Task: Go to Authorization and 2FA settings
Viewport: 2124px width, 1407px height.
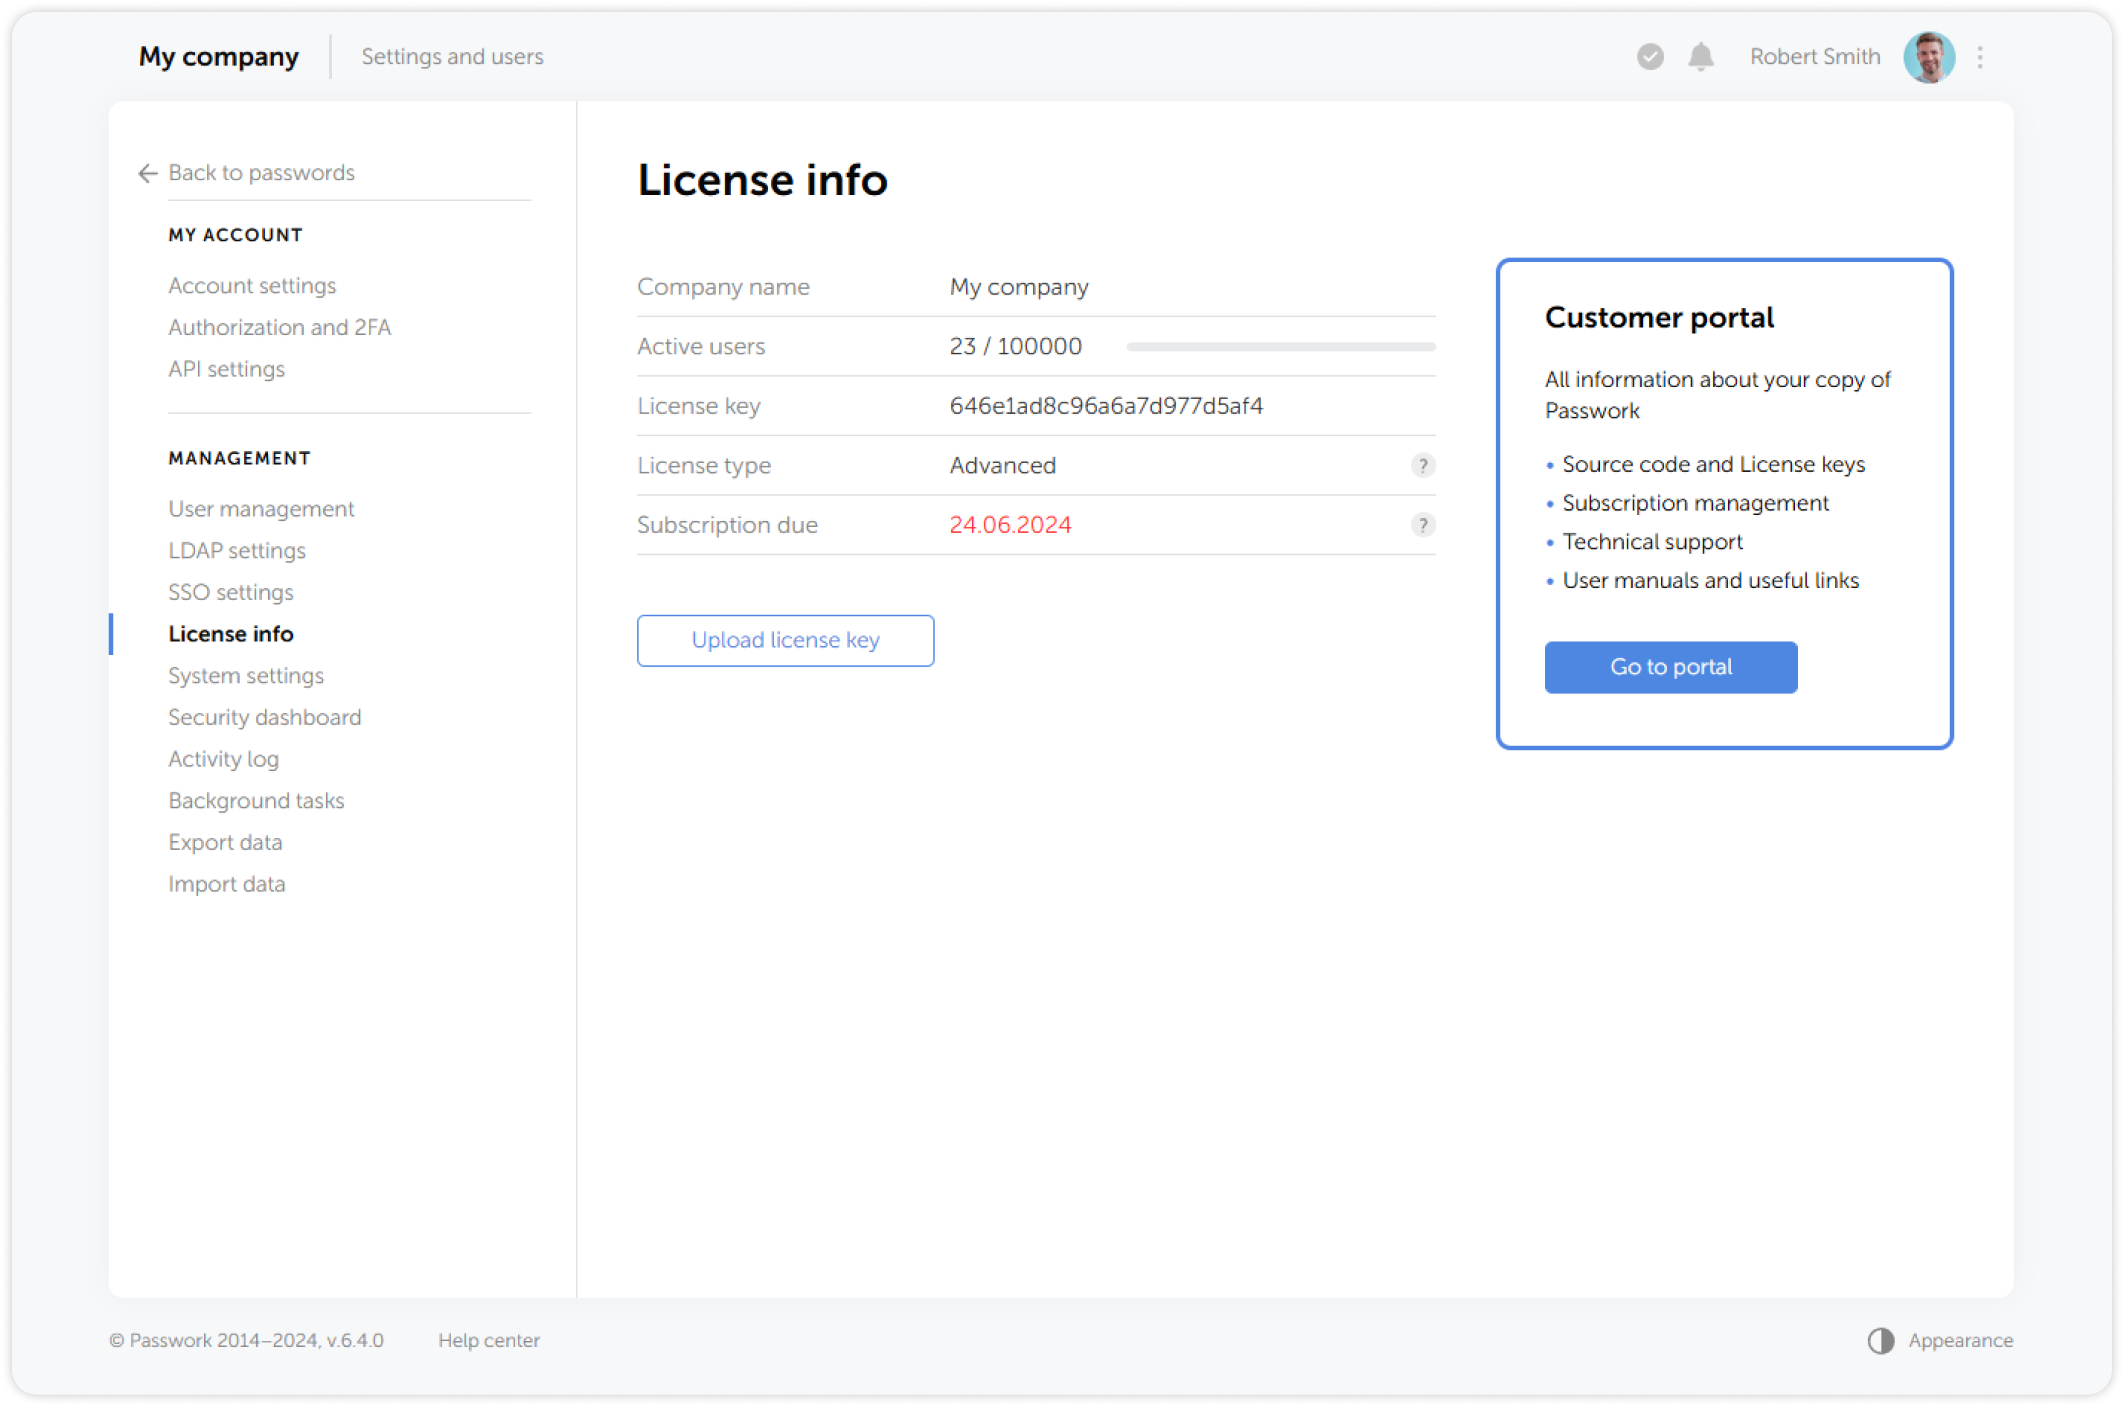Action: (x=279, y=327)
